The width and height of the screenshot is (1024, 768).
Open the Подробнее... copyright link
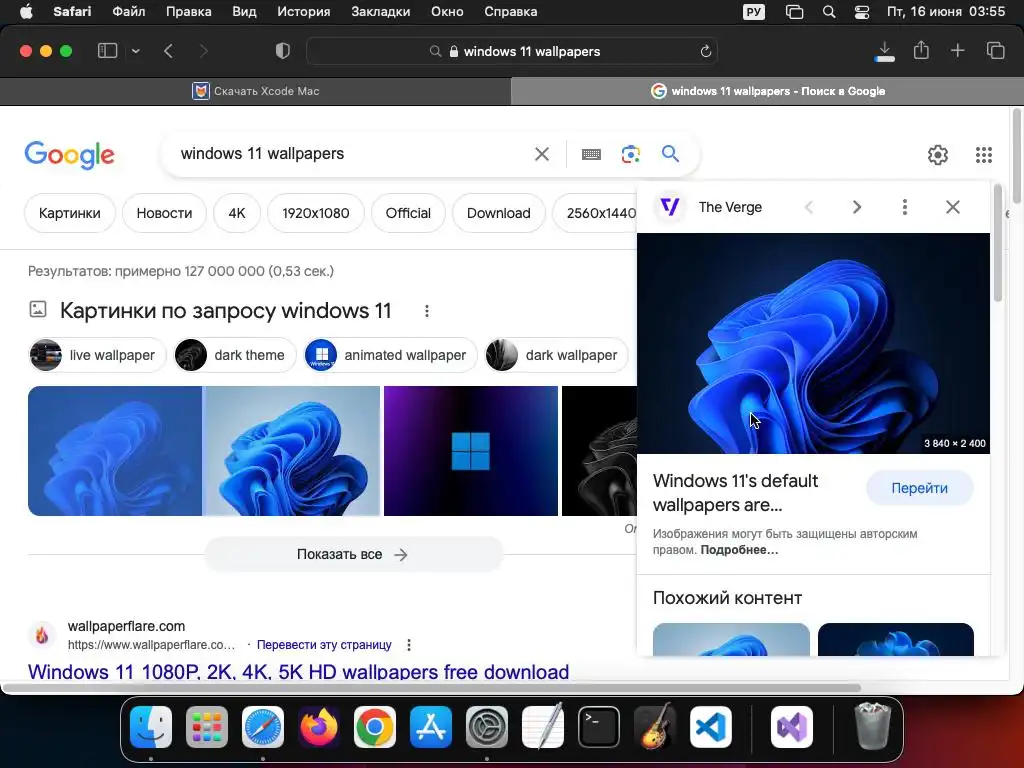coord(739,550)
